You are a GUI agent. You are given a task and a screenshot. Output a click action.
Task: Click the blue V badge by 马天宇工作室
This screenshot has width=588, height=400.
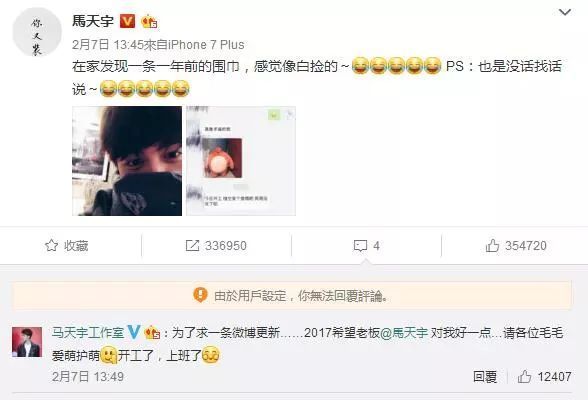pos(134,332)
